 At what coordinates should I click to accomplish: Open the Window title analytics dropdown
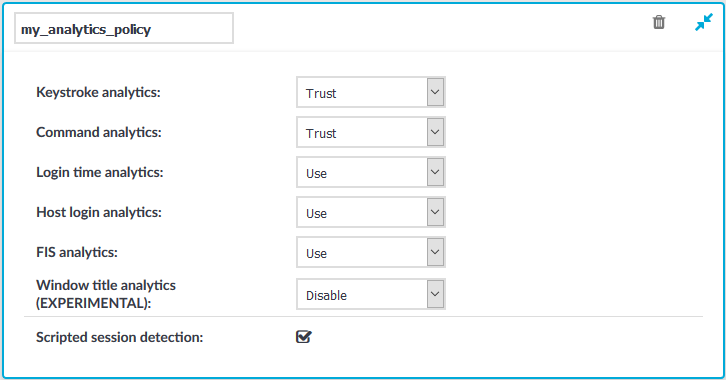coord(370,294)
